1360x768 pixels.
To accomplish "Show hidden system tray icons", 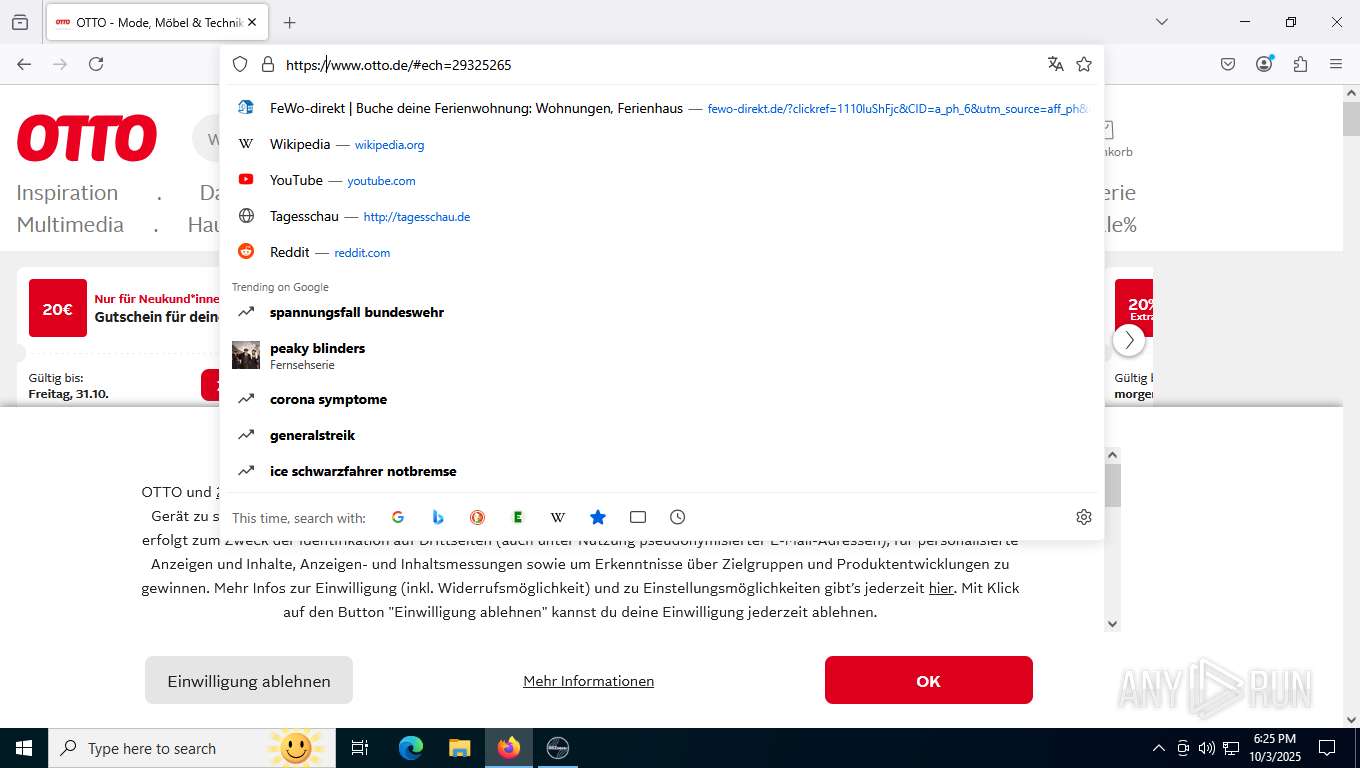I will click(1159, 748).
